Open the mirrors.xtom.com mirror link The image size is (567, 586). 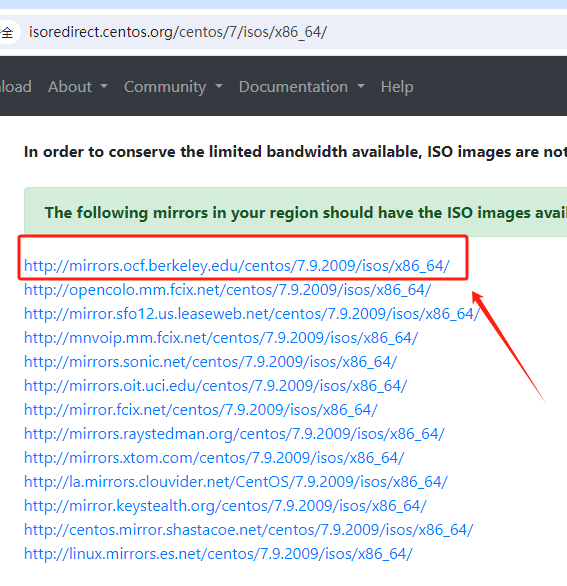click(214, 458)
